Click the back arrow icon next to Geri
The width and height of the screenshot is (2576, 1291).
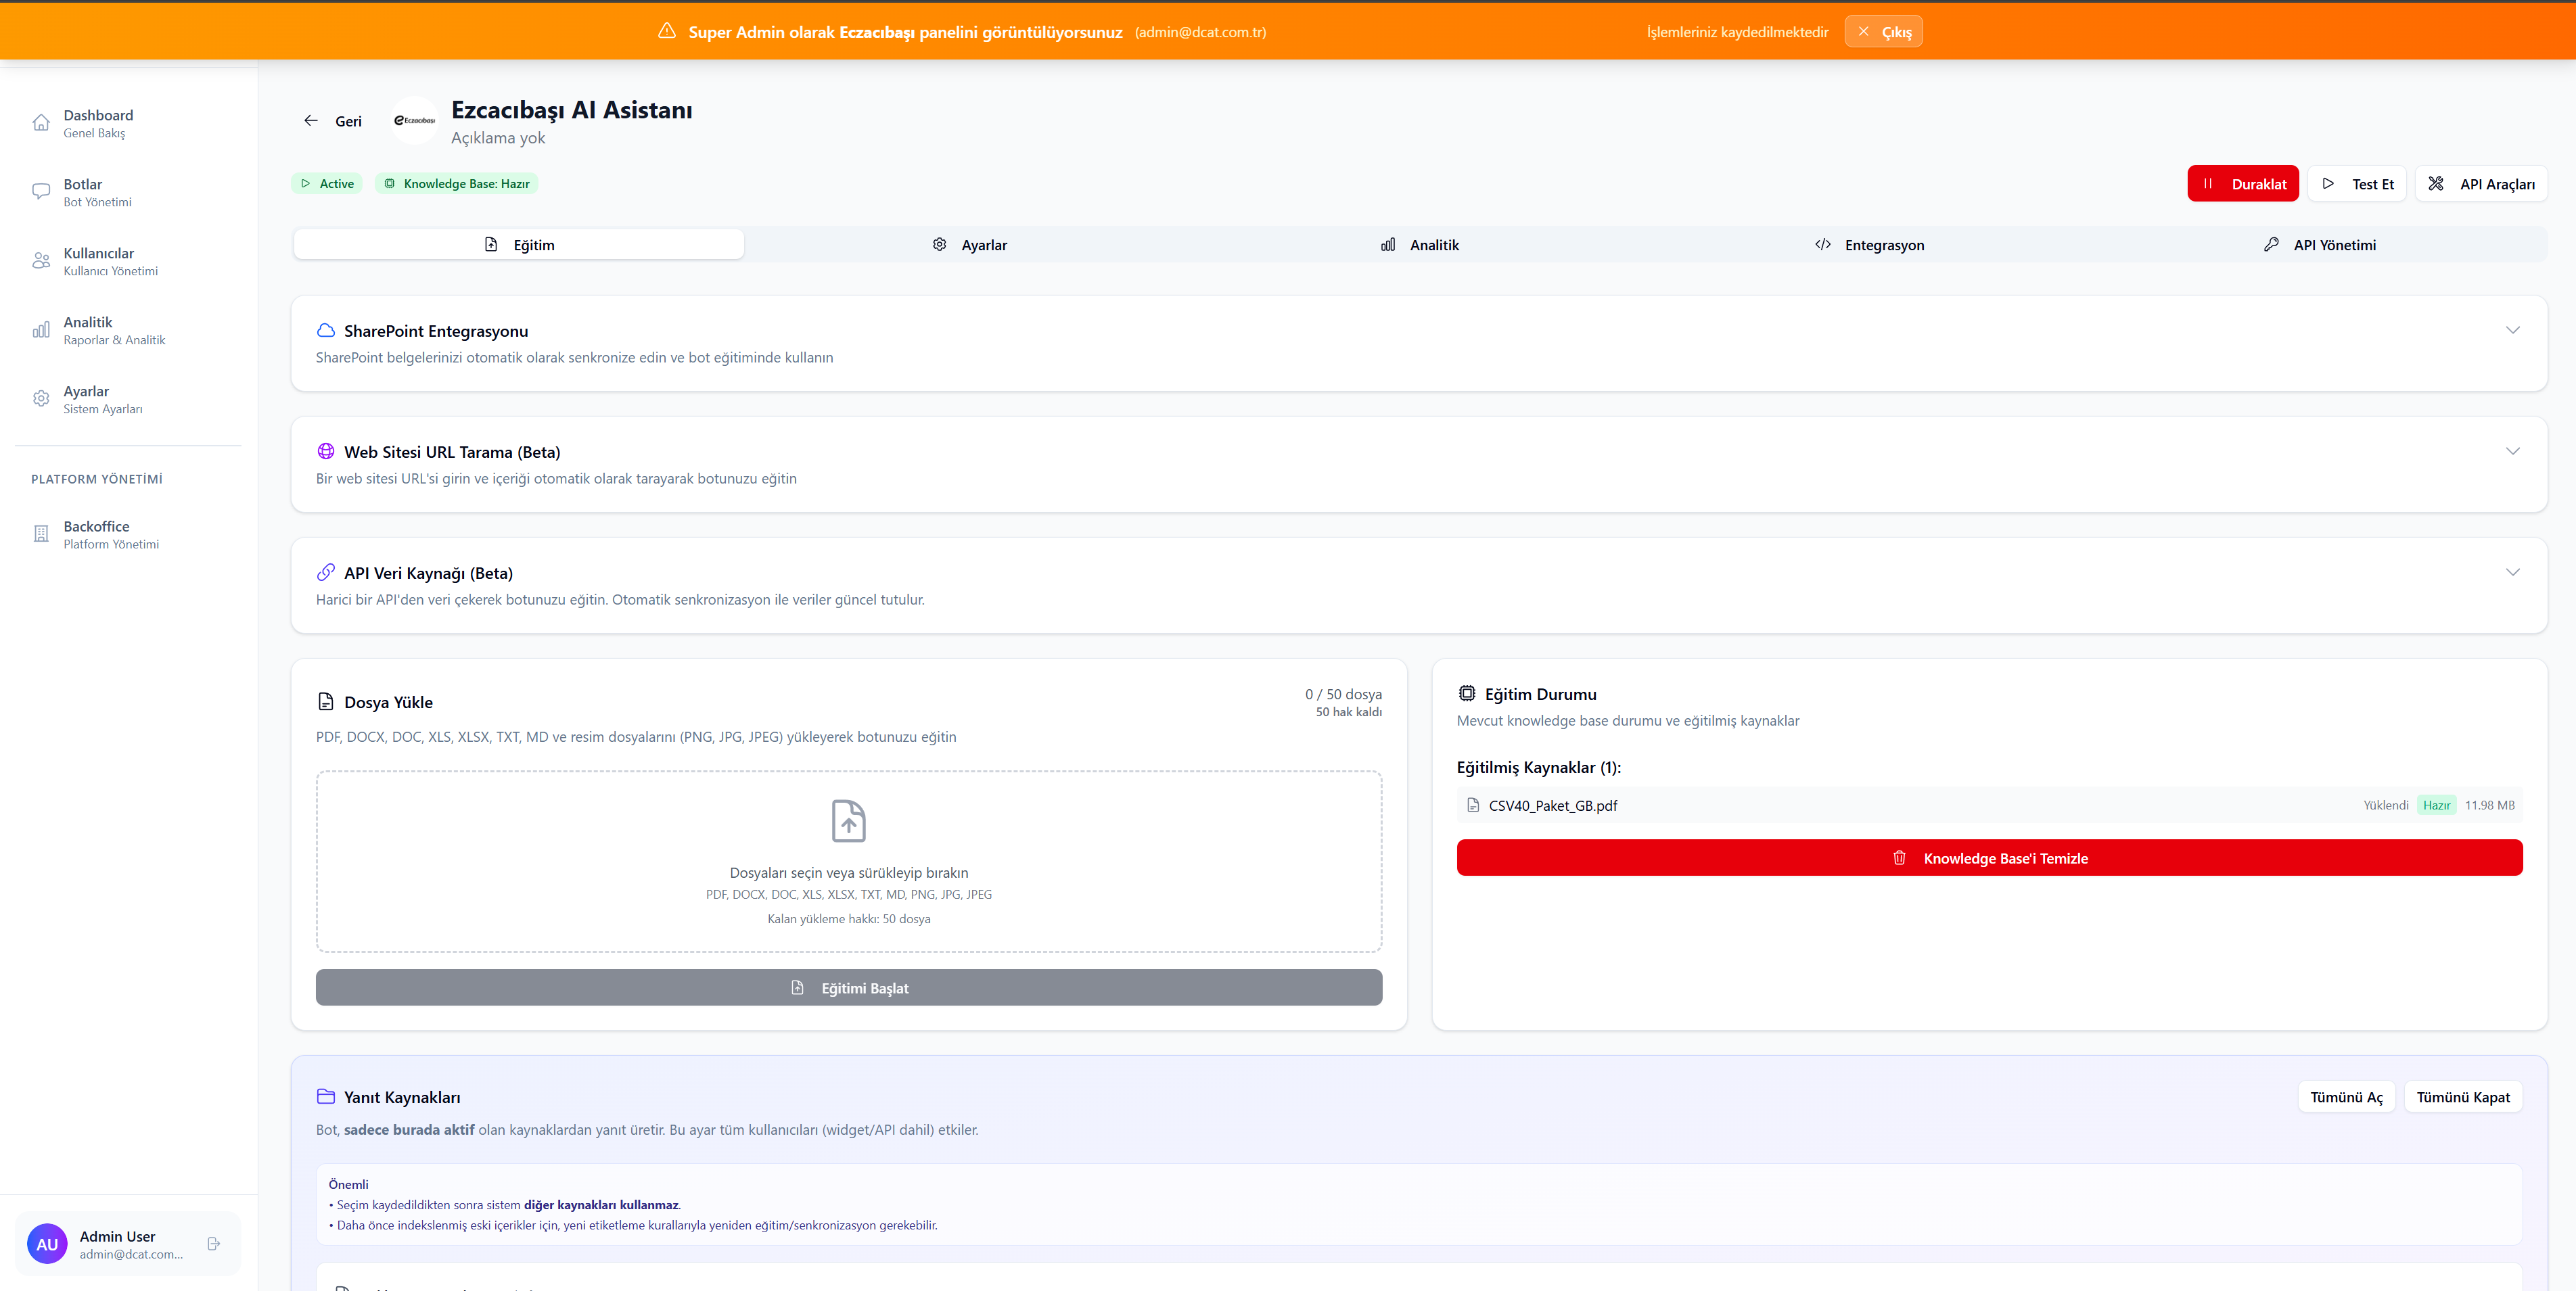tap(311, 121)
